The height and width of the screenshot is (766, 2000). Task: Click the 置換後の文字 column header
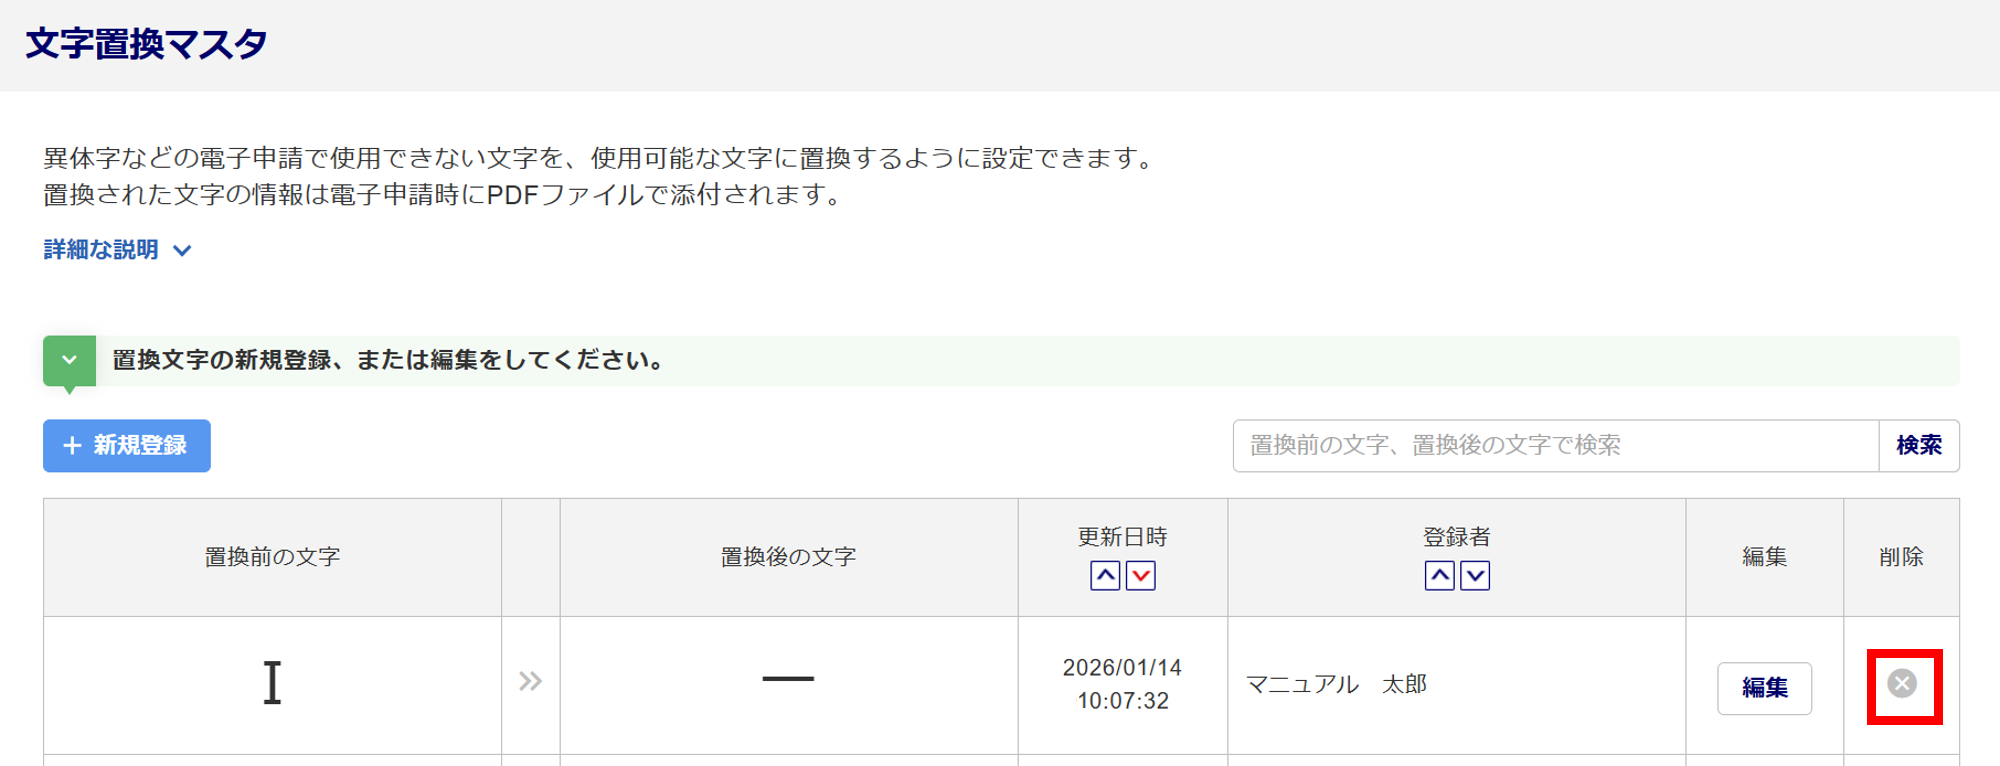(788, 557)
